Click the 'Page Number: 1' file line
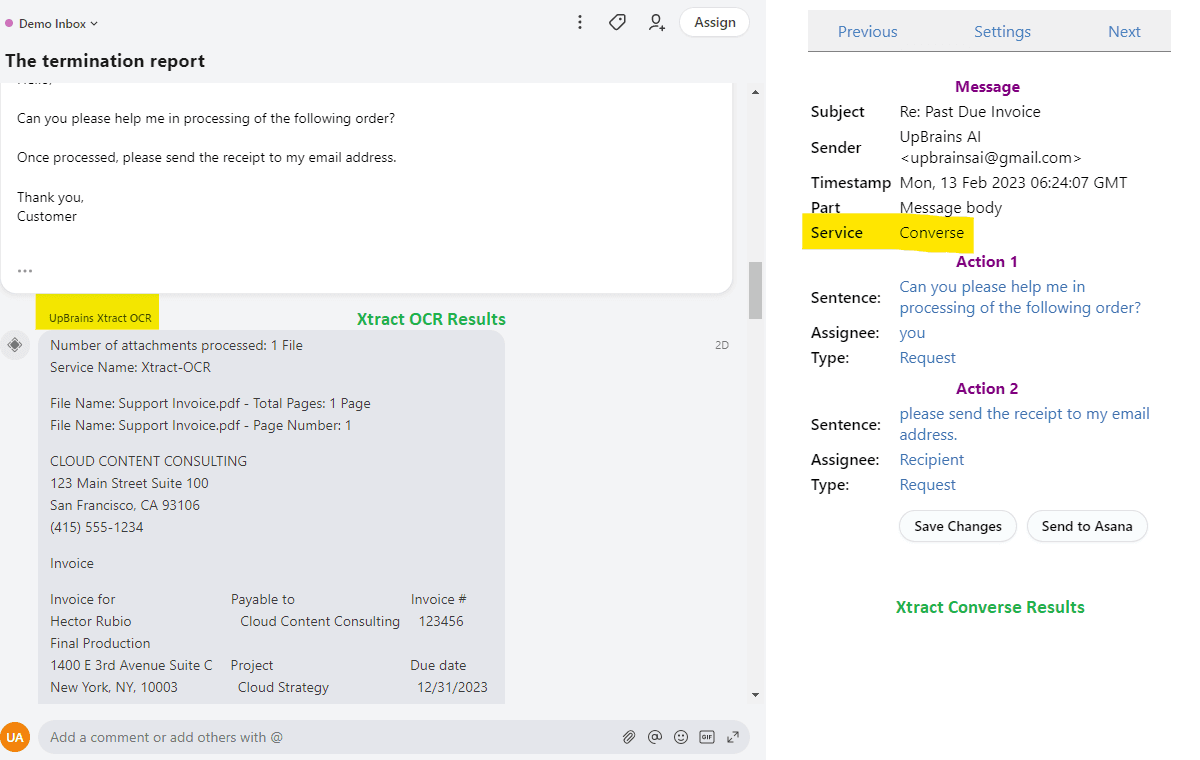Image resolution: width=1200 pixels, height=760 pixels. (201, 425)
